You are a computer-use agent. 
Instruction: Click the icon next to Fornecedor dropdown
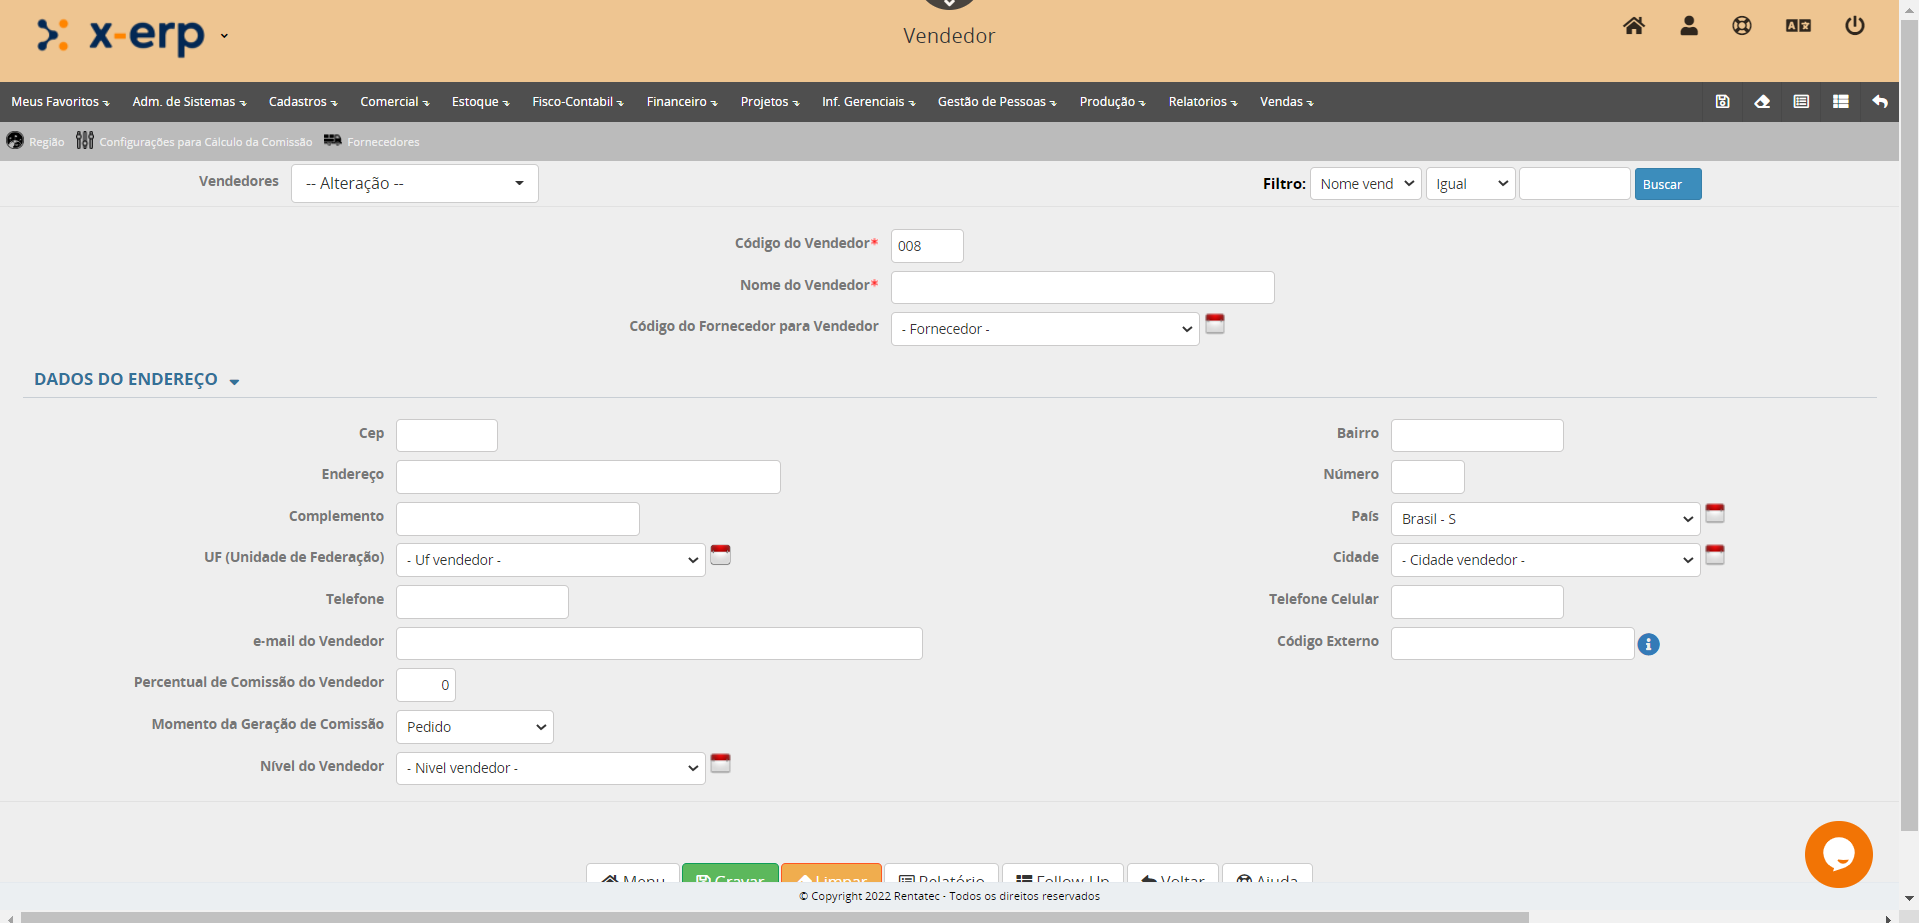(1214, 324)
